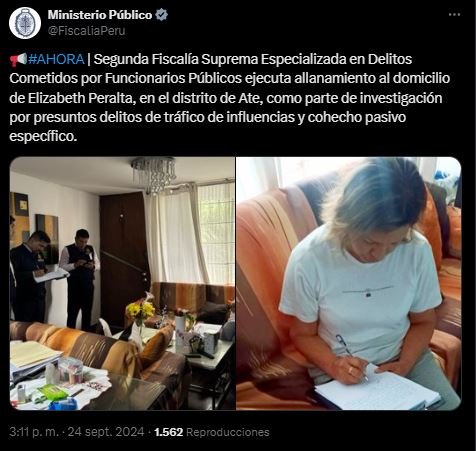The width and height of the screenshot is (476, 451).
Task: Click the phrase 'Segunda Fiscalía Suprema' in tweet
Action: [x=176, y=59]
